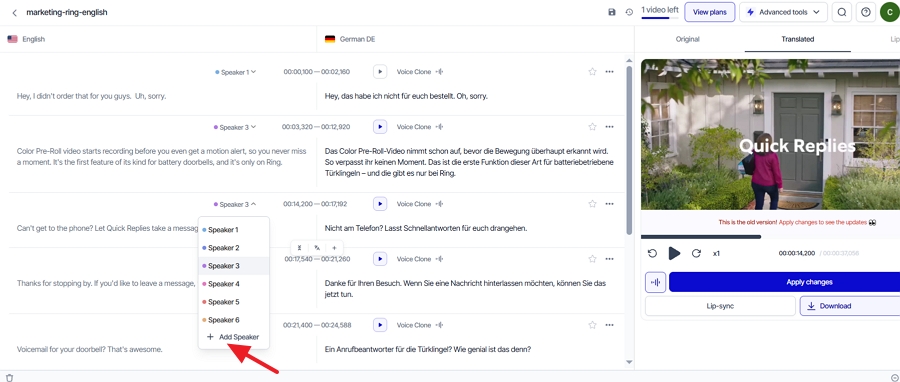Click Add Speaker in the dropdown
The image size is (900, 382).
coord(233,337)
